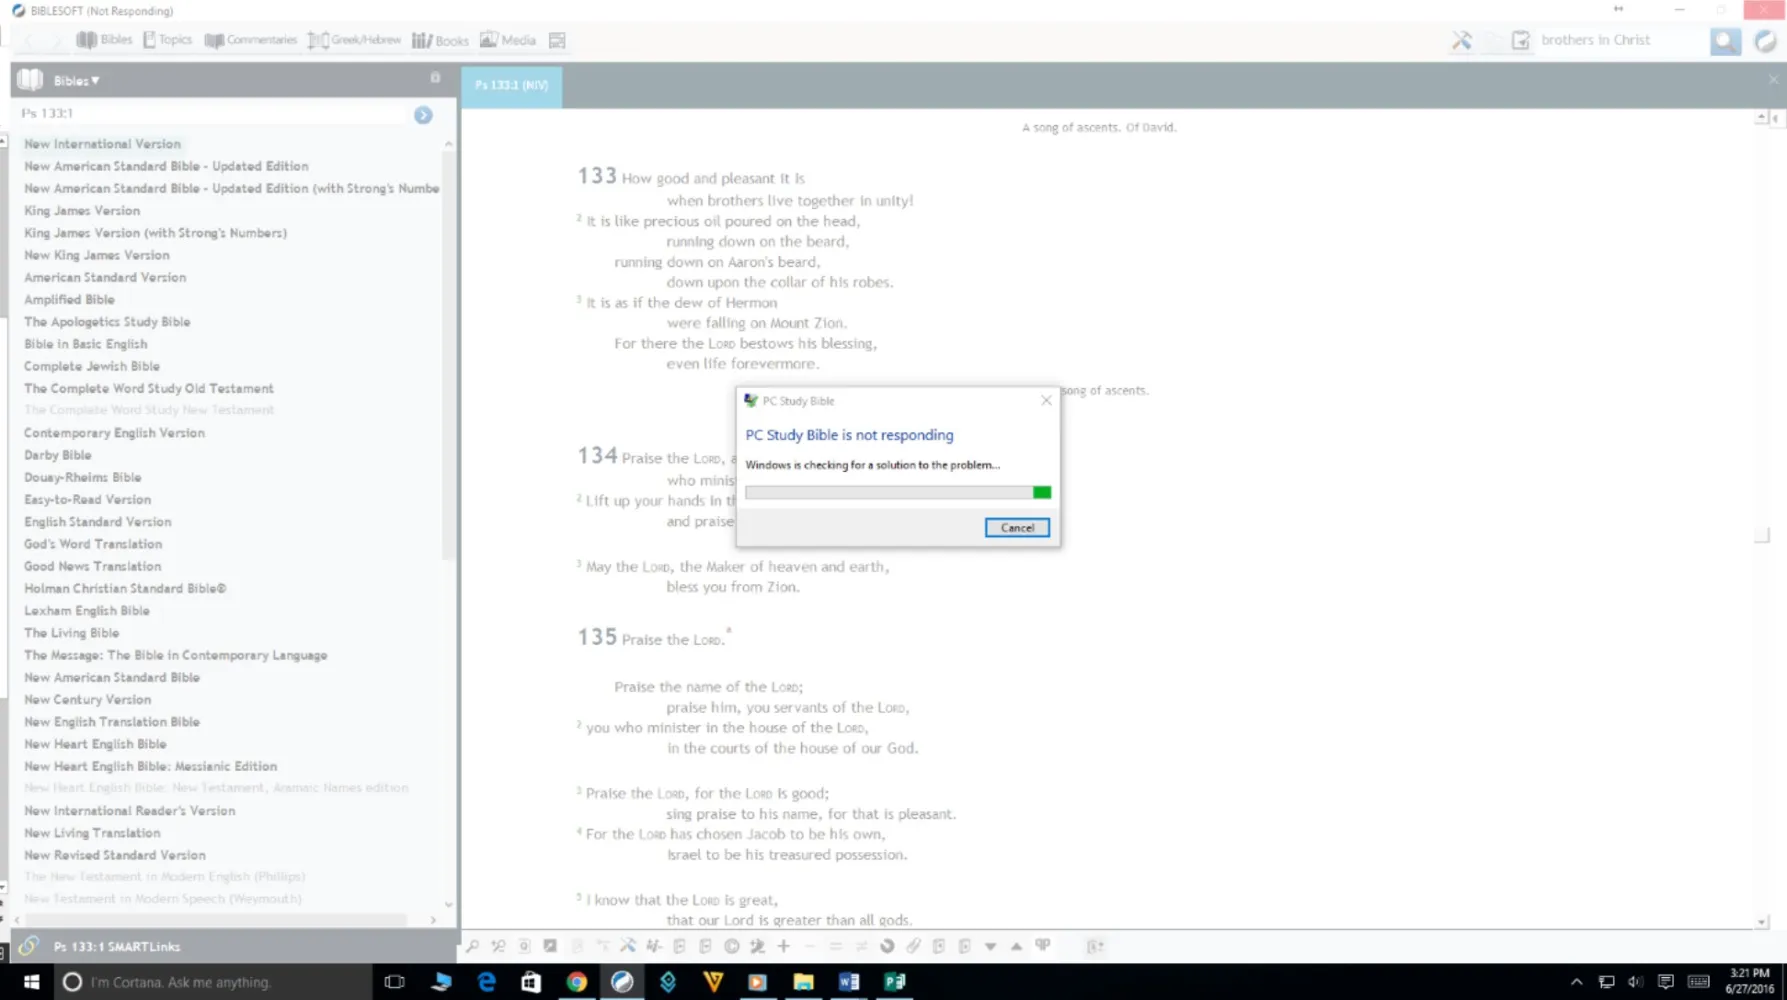Click the notes icon beside the search box
This screenshot has width=1787, height=1000.
click(1520, 40)
